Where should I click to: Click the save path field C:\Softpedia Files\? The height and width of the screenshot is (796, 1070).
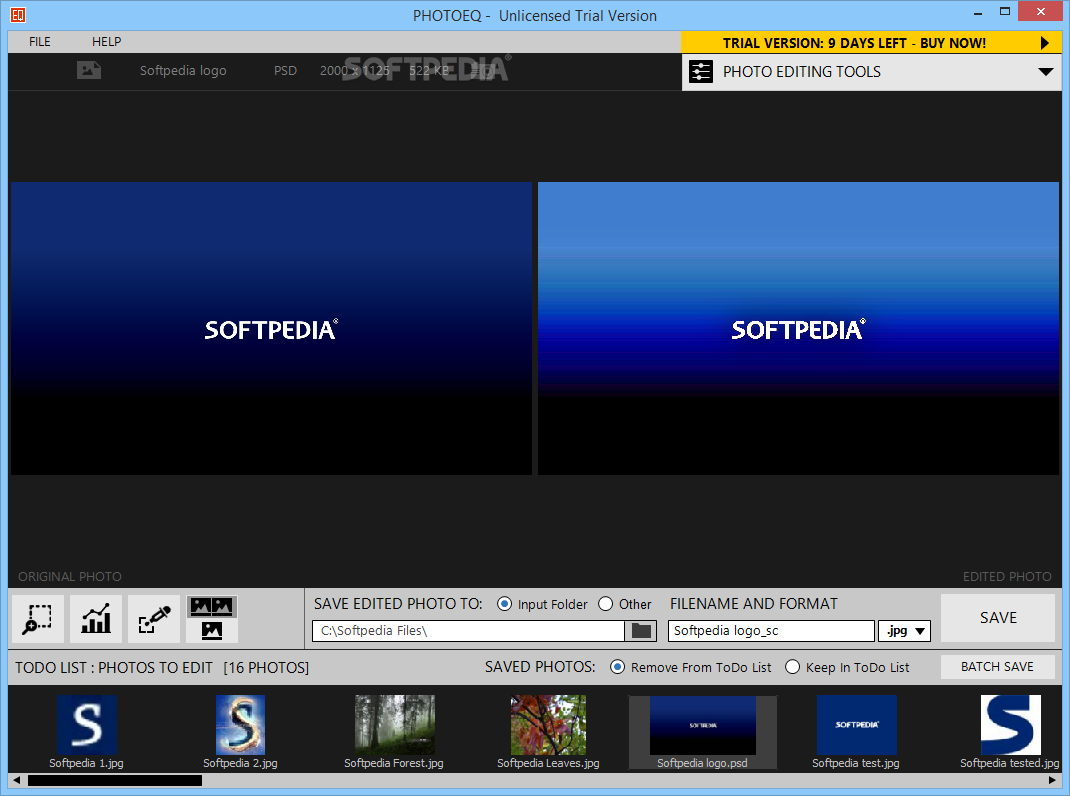[x=468, y=631]
